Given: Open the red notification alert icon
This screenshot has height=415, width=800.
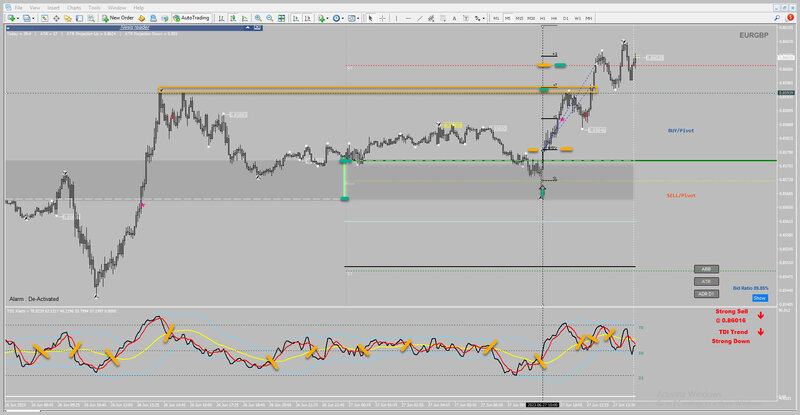Looking at the screenshot, I should [x=790, y=18].
